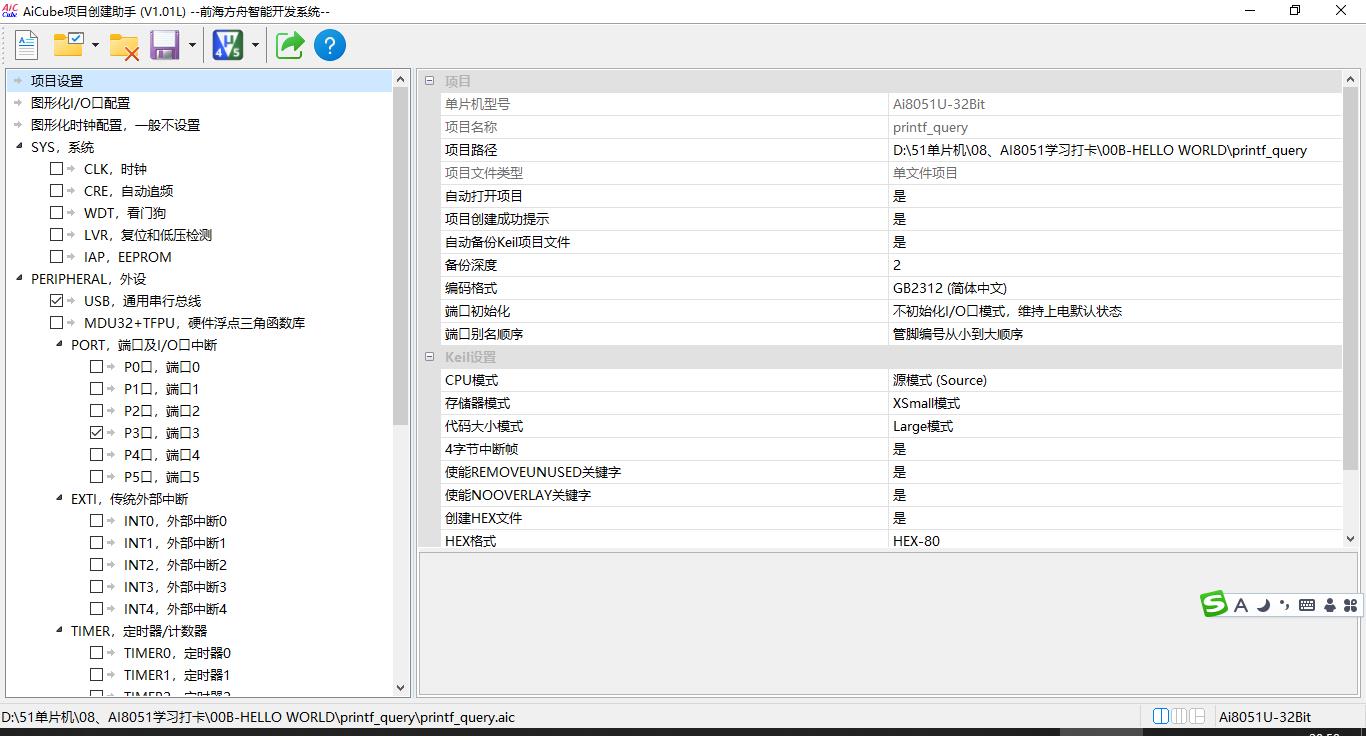Check the P0口 端口0 checkbox

click(x=96, y=366)
